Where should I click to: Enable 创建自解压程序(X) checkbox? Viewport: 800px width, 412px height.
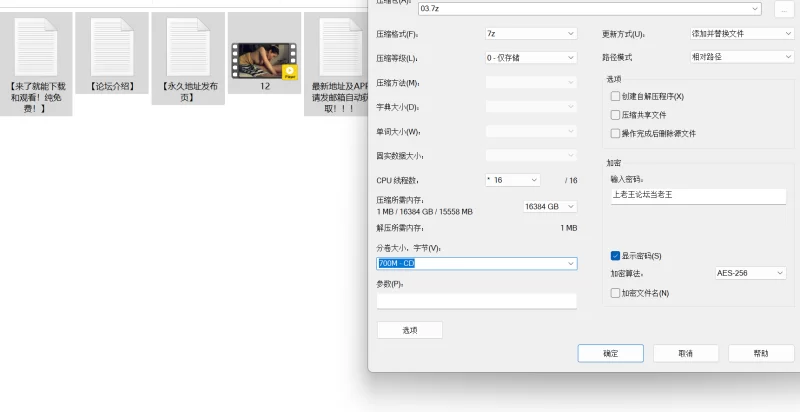point(615,96)
